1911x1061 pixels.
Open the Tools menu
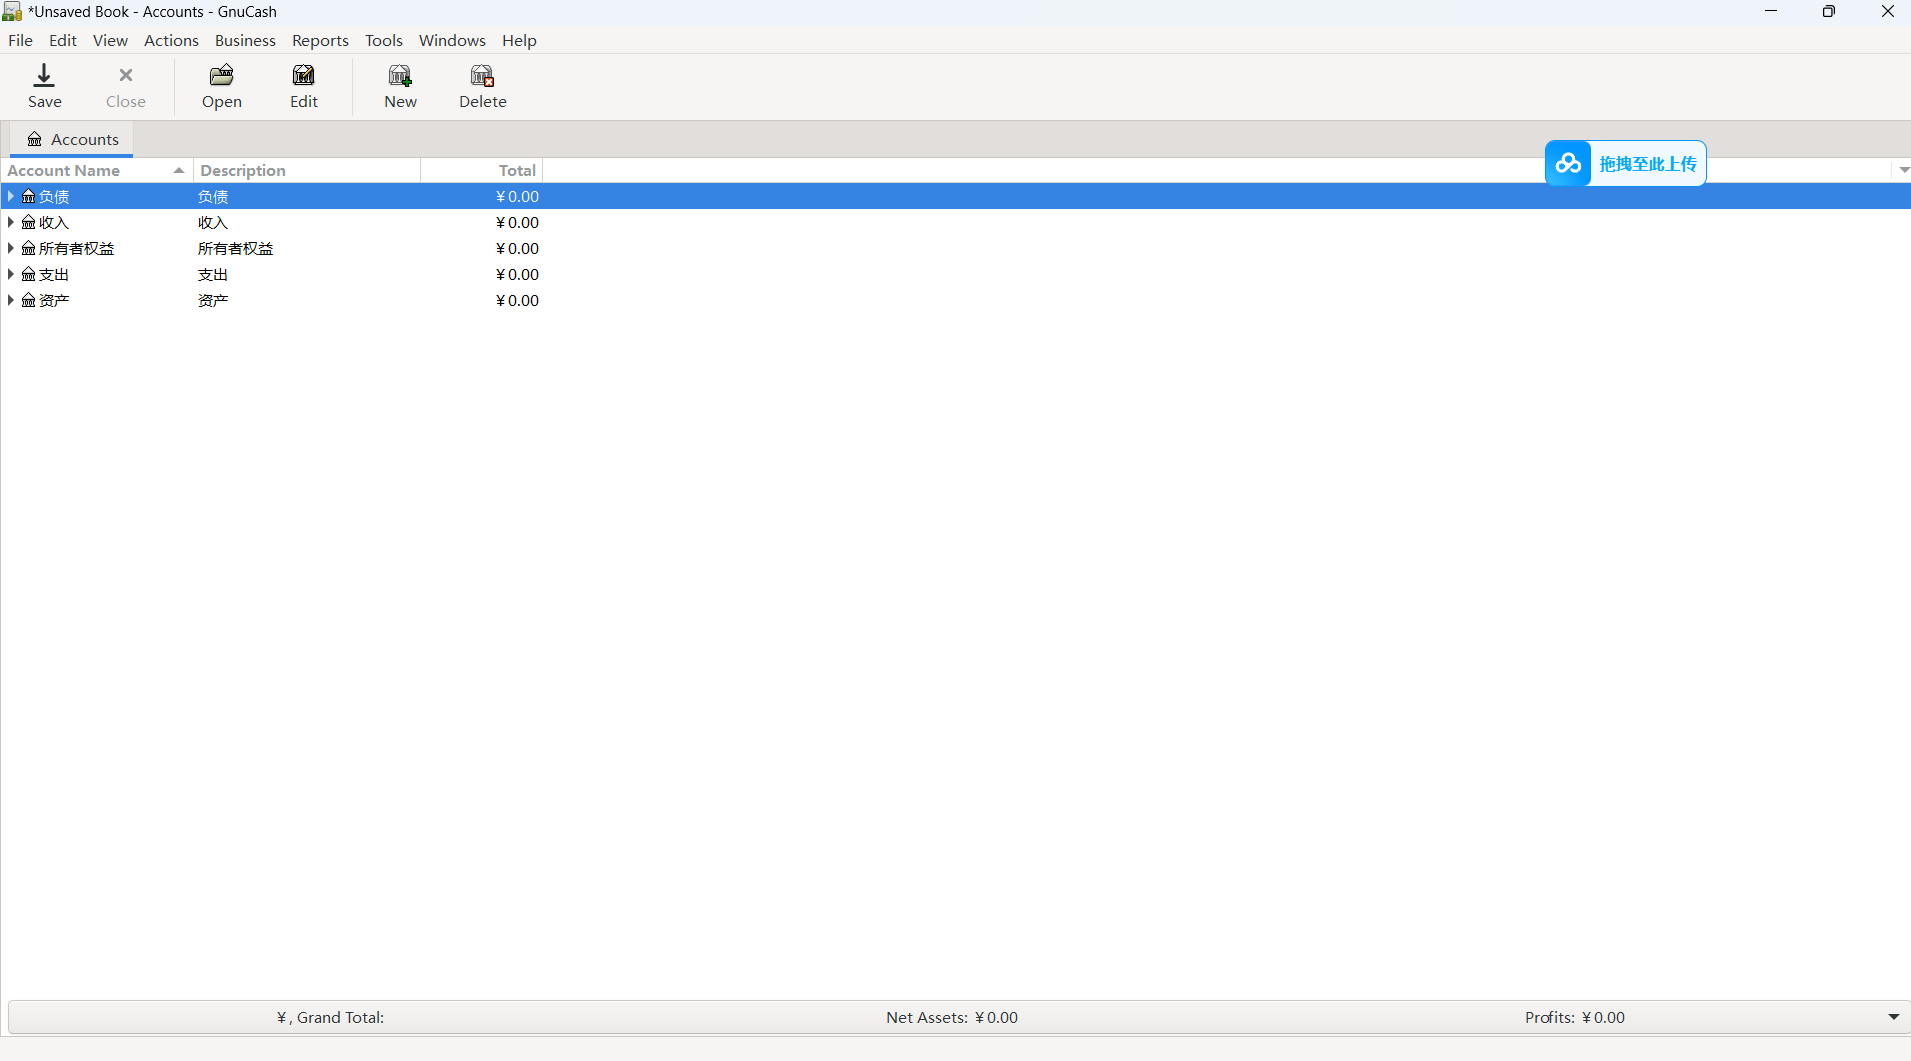pos(384,40)
